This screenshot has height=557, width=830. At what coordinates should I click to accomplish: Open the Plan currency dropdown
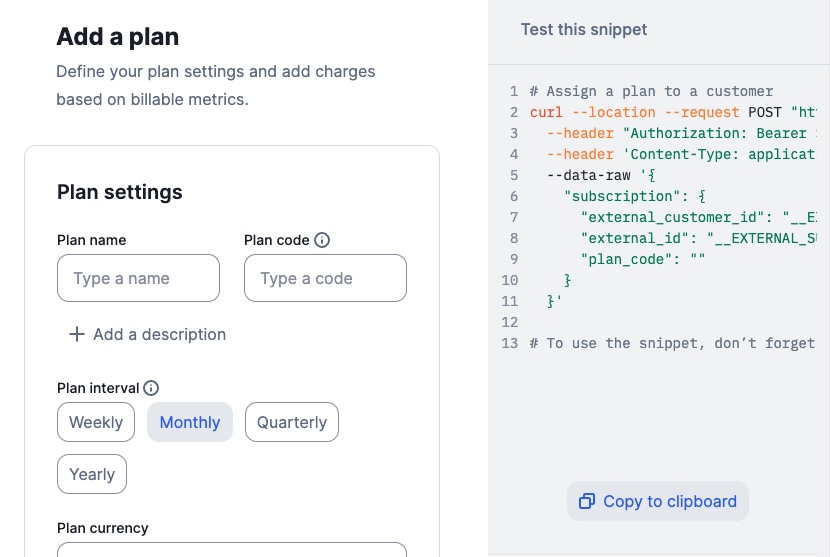(232, 549)
